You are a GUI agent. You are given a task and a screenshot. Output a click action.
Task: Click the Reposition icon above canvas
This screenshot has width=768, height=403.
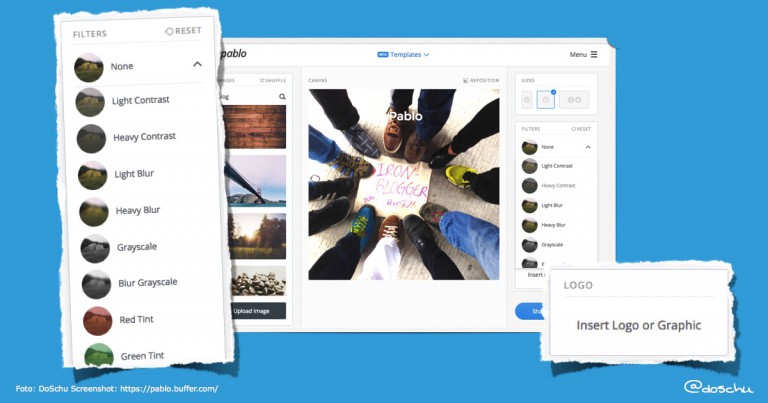466,80
